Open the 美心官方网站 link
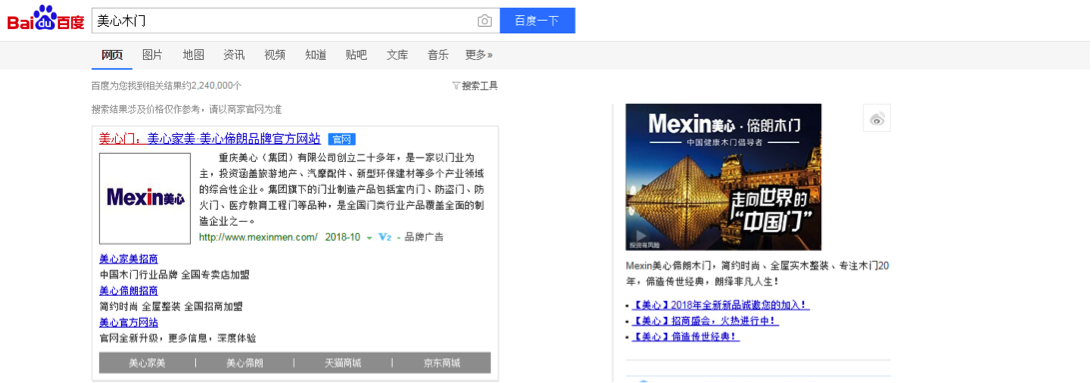Image resolution: width=1091 pixels, height=383 pixels. [129, 322]
